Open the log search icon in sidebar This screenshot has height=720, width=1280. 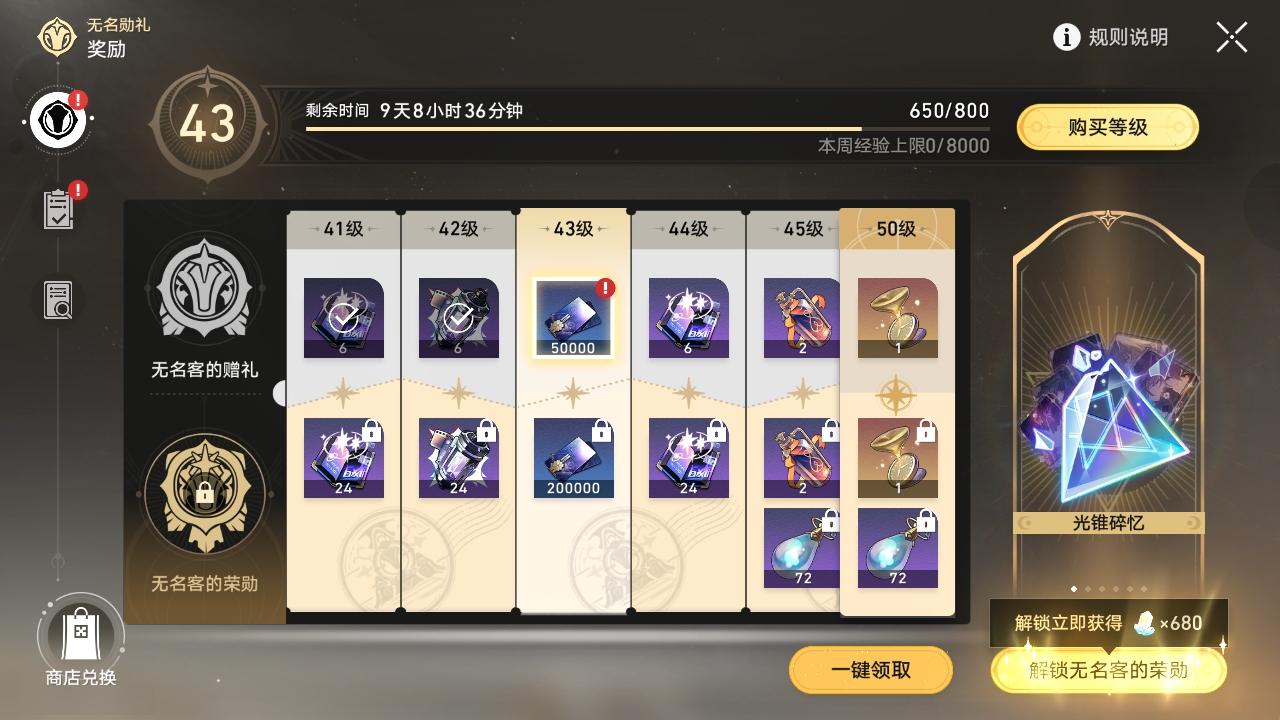[x=58, y=300]
